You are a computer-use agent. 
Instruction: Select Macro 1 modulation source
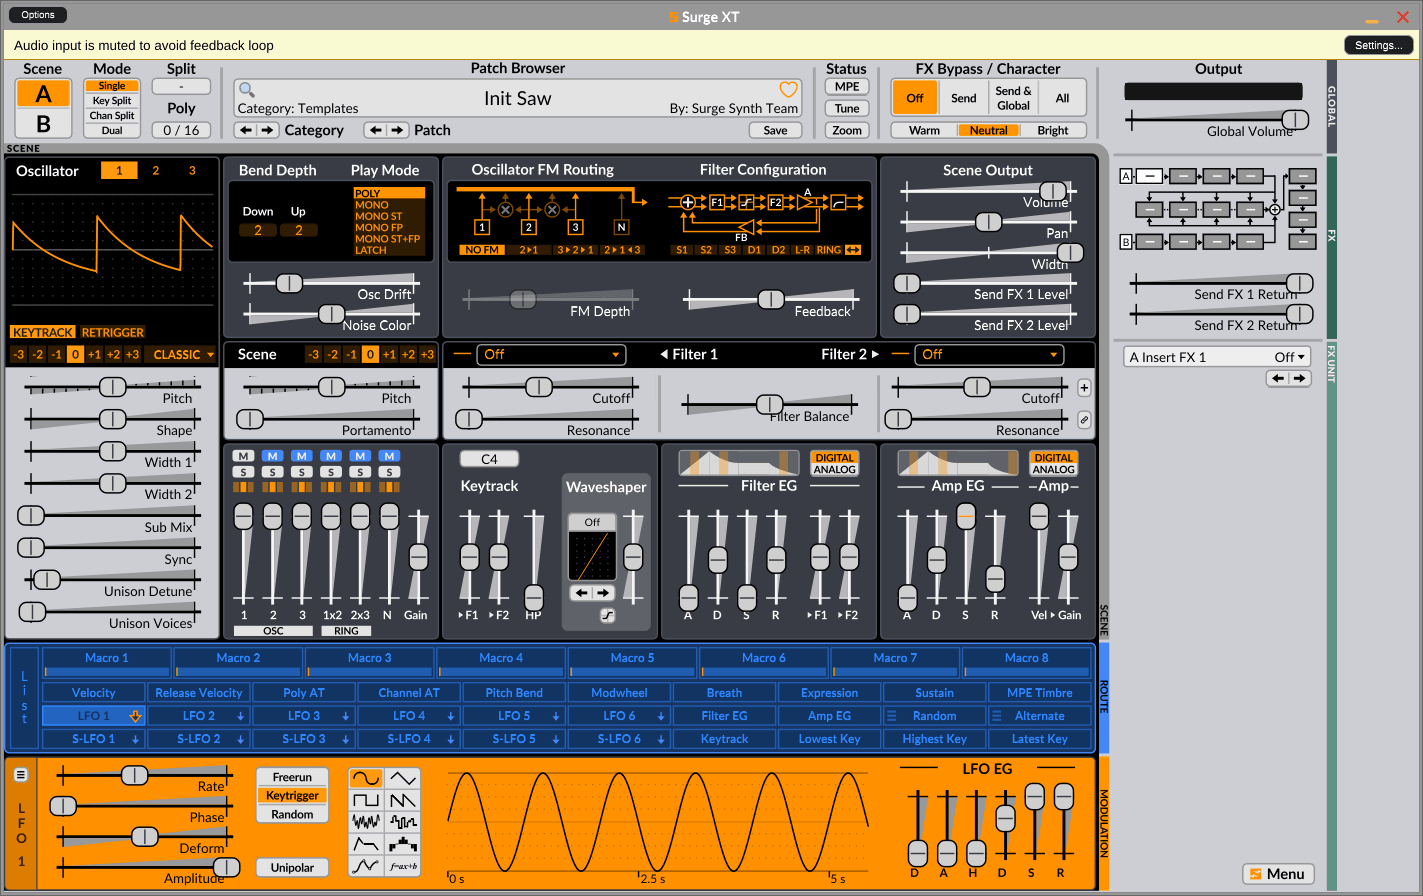[107, 662]
